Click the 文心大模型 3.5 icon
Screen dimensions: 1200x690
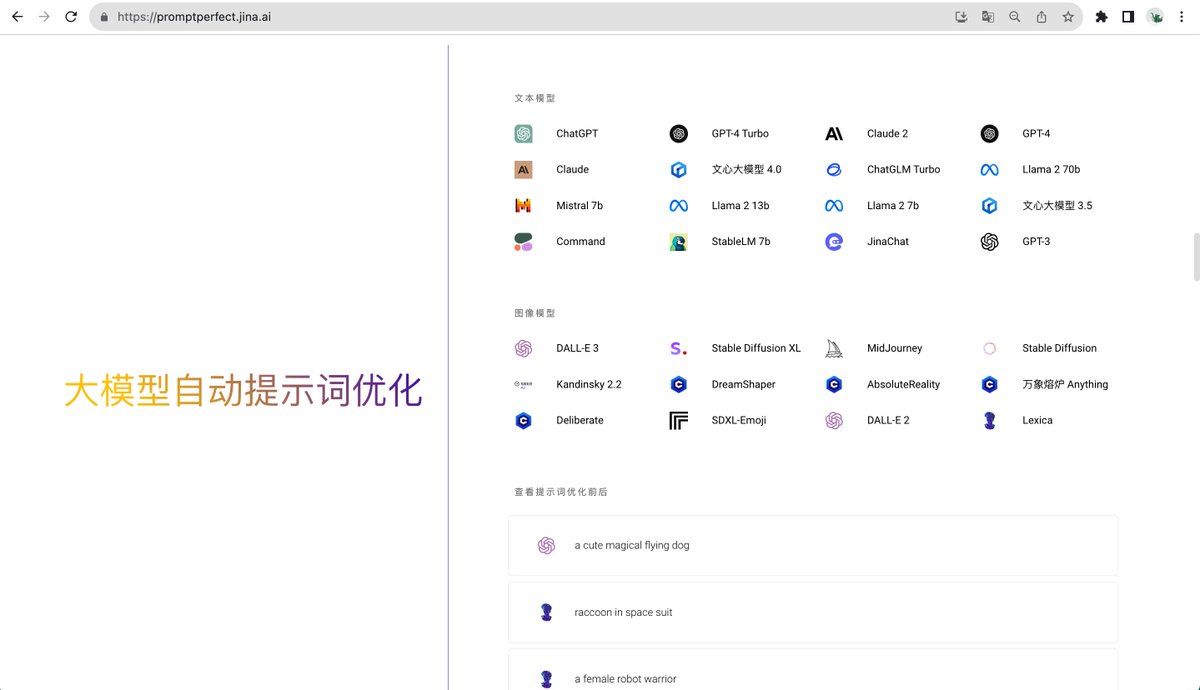[989, 206]
